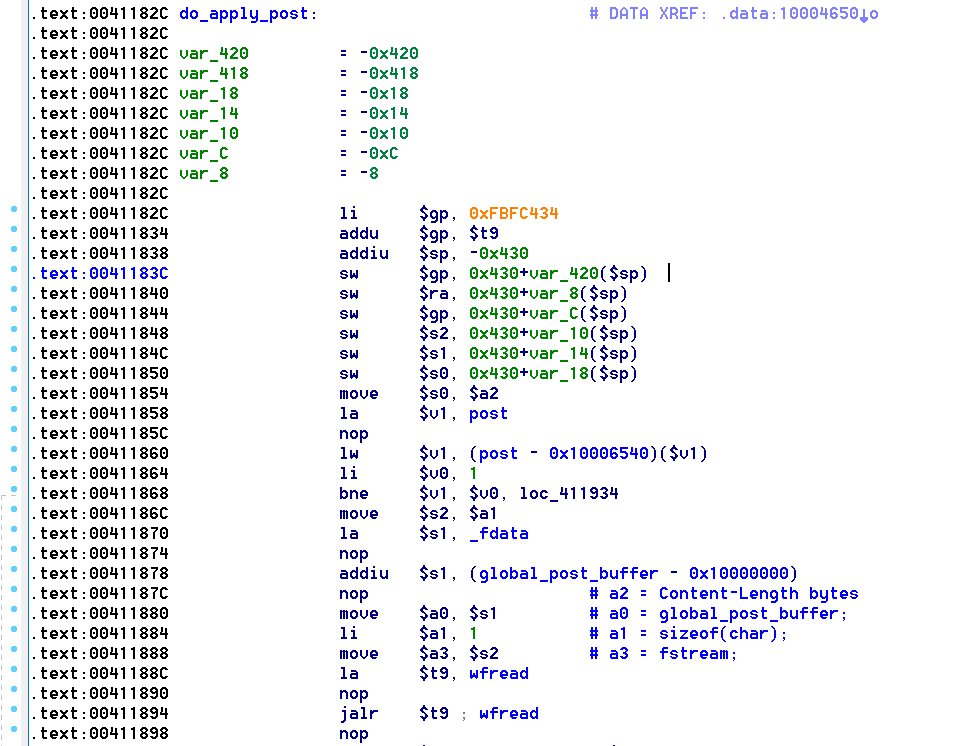
Task: Select the var_420 stack variable definition
Action: click(x=214, y=54)
